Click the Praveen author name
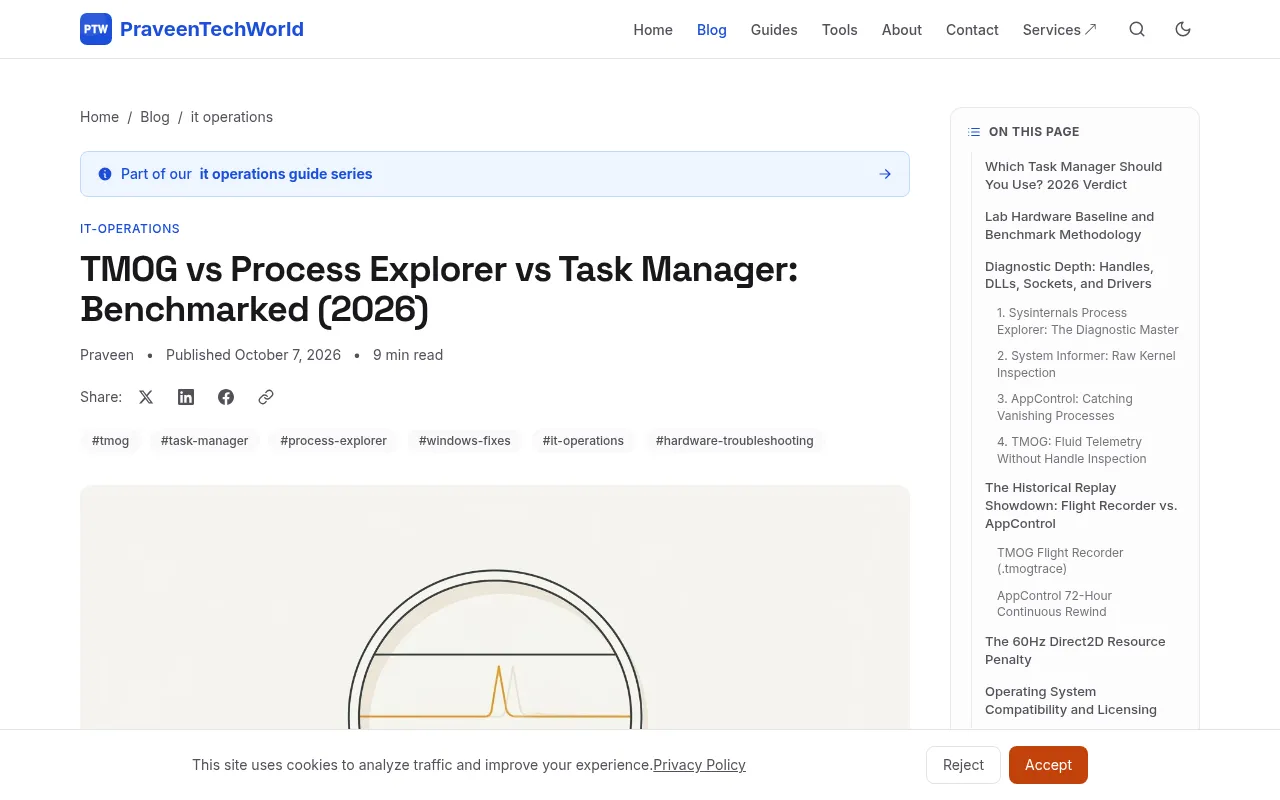This screenshot has width=1280, height=800. [107, 355]
